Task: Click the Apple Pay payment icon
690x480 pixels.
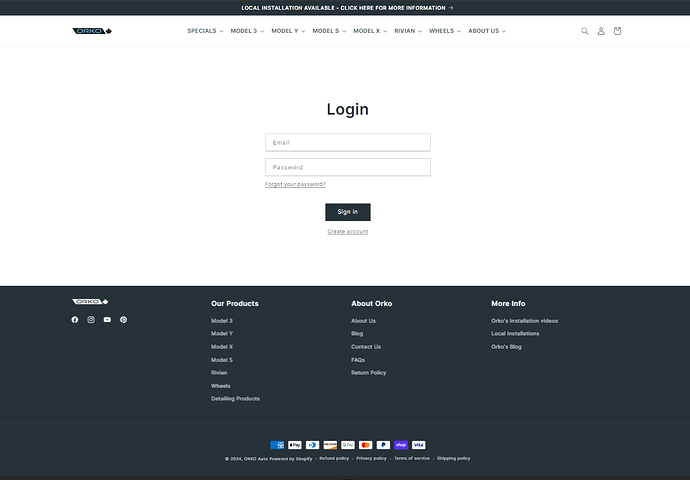Action: [295, 445]
